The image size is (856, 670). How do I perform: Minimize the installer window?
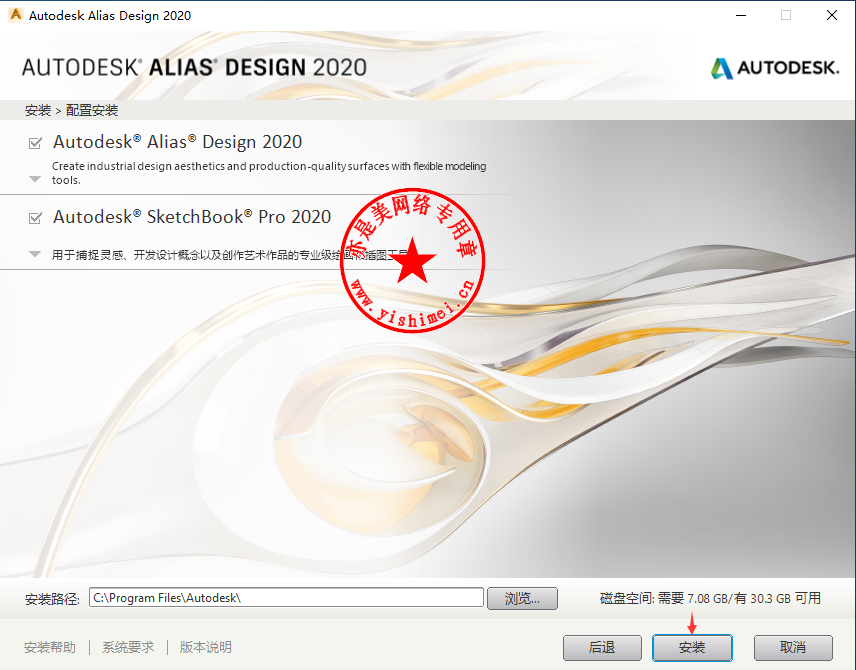pos(741,15)
